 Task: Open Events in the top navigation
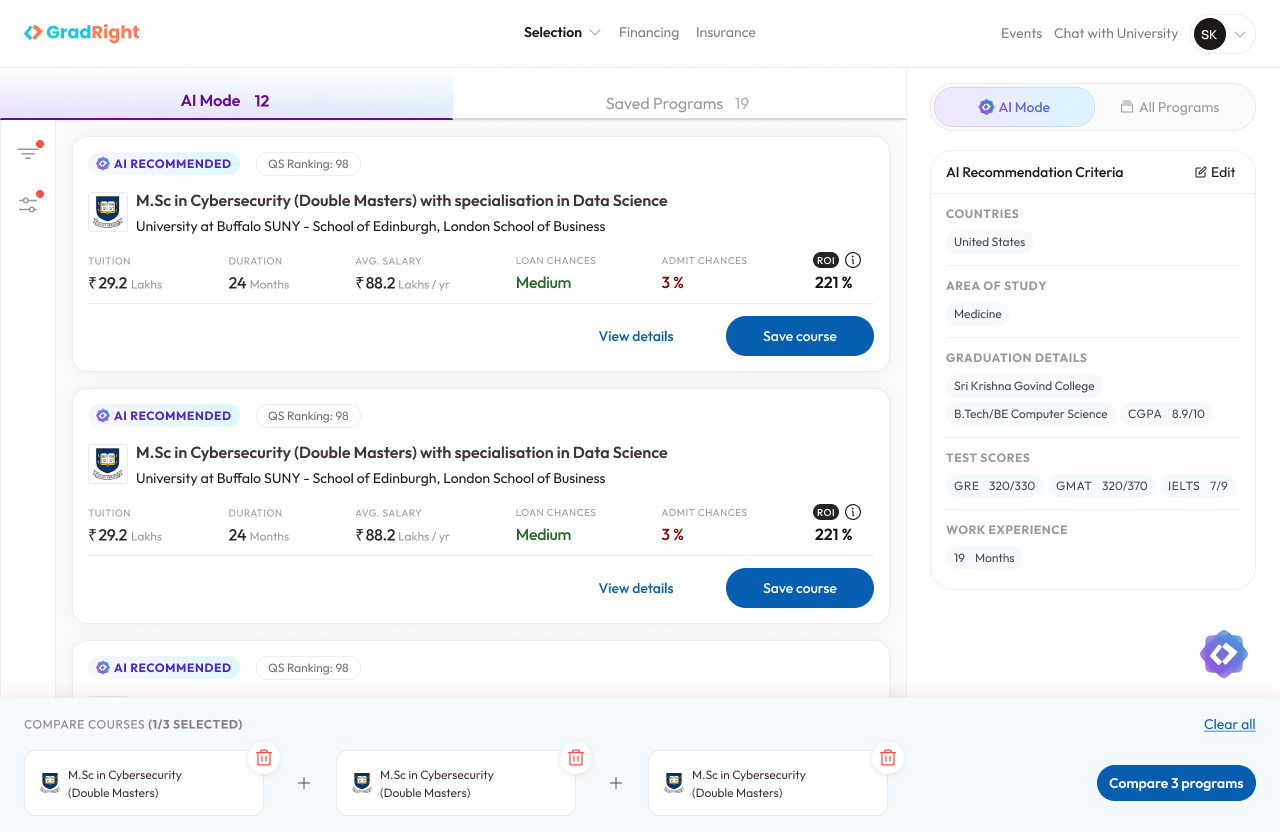1021,34
